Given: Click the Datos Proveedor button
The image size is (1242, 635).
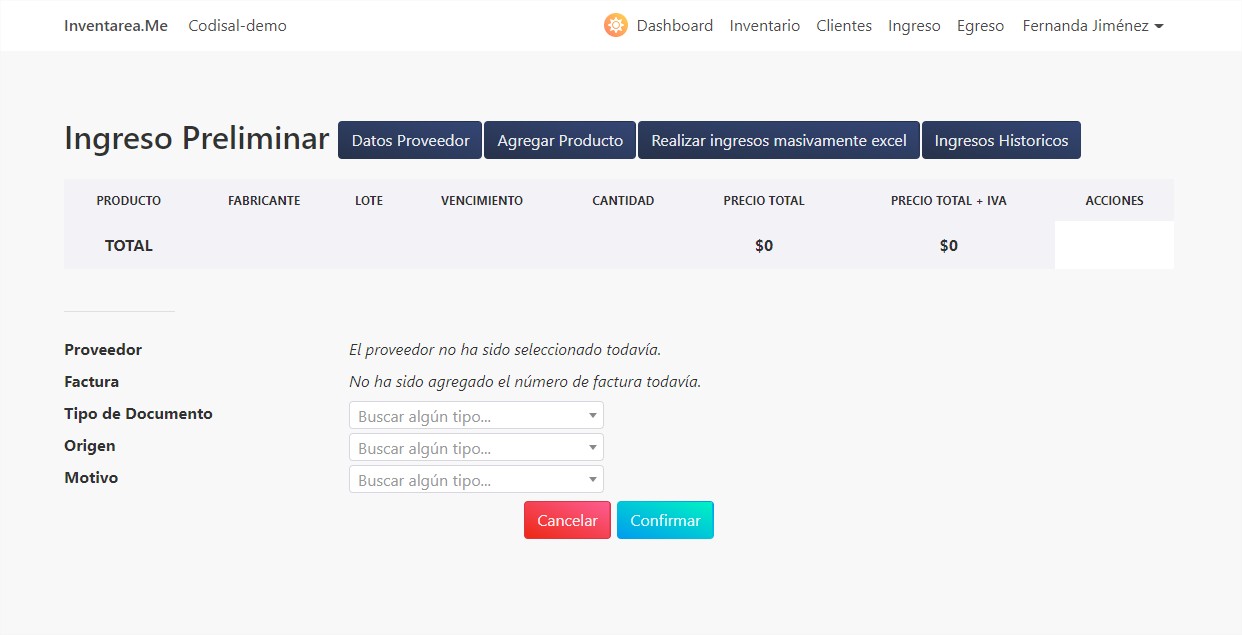Looking at the screenshot, I should pyautogui.click(x=409, y=140).
